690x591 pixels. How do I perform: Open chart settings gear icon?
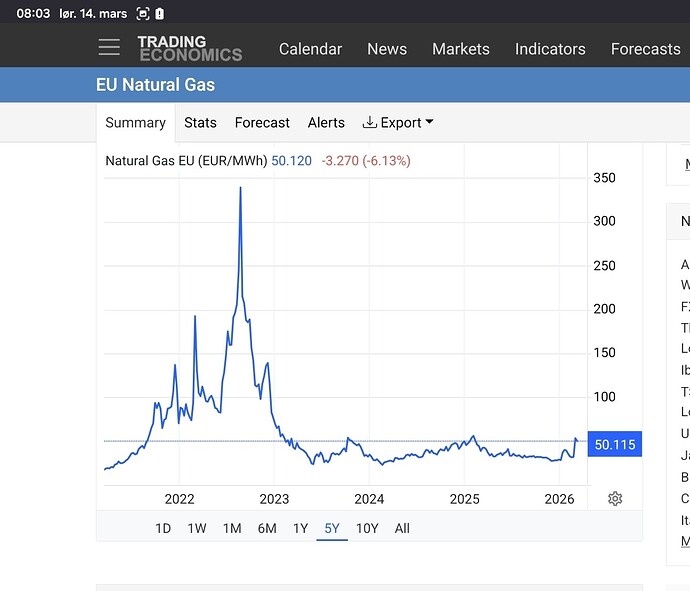pyautogui.click(x=615, y=499)
